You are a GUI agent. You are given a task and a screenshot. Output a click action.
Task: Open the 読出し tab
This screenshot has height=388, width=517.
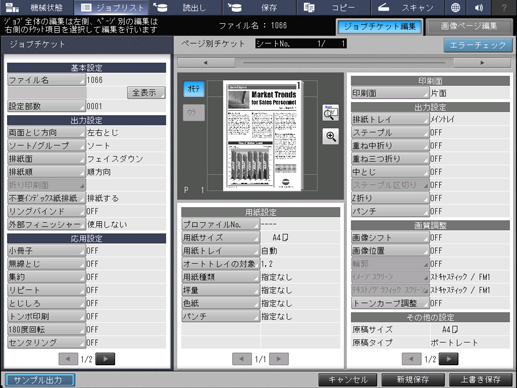[x=185, y=8]
